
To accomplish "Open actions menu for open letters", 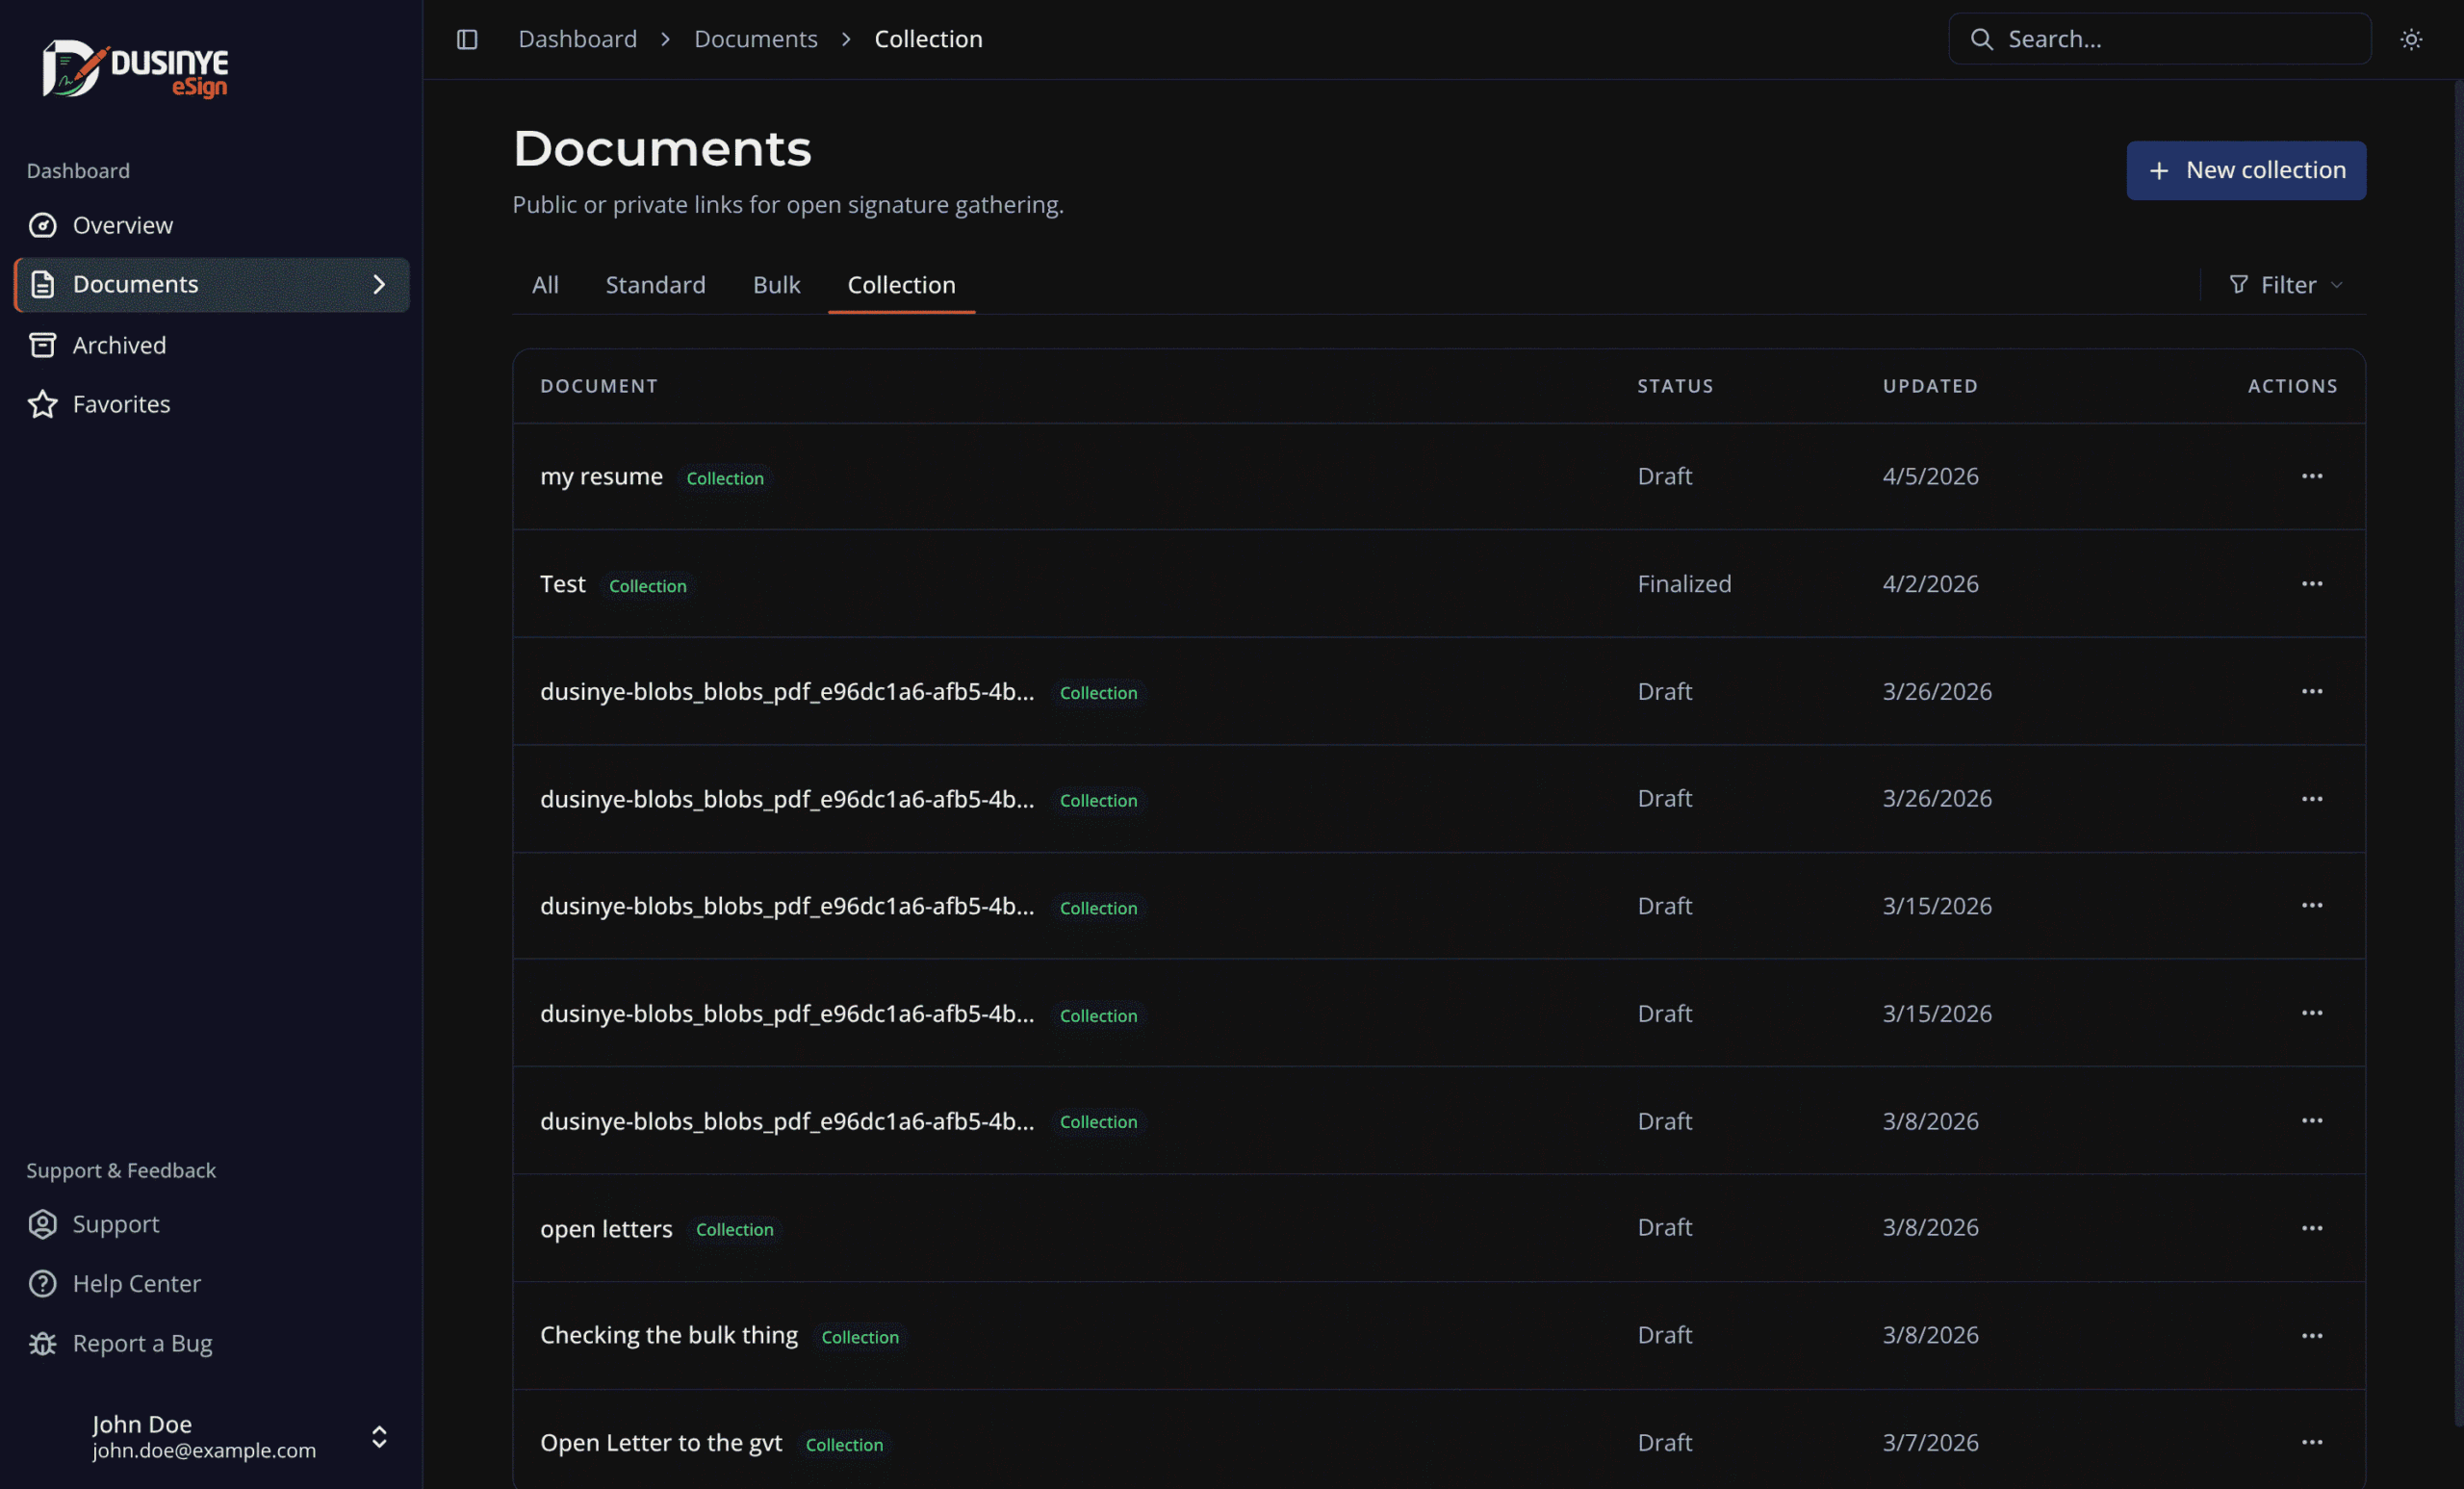I will 2312,1228.
